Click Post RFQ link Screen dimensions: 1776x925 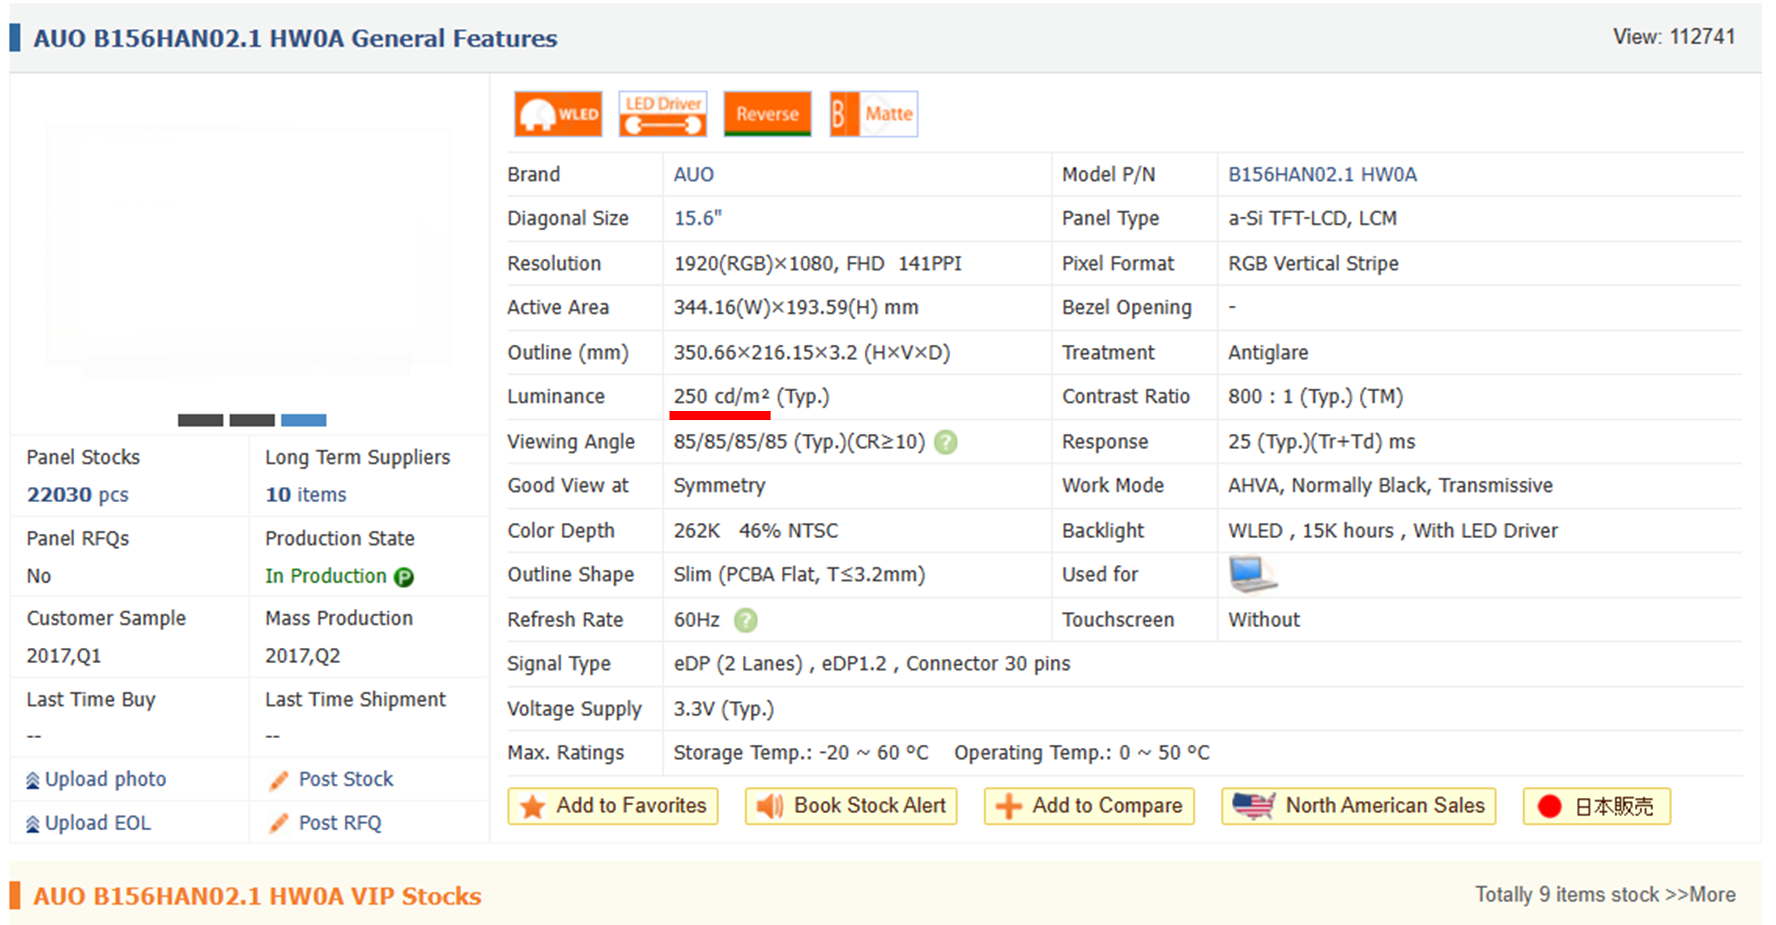(x=340, y=823)
